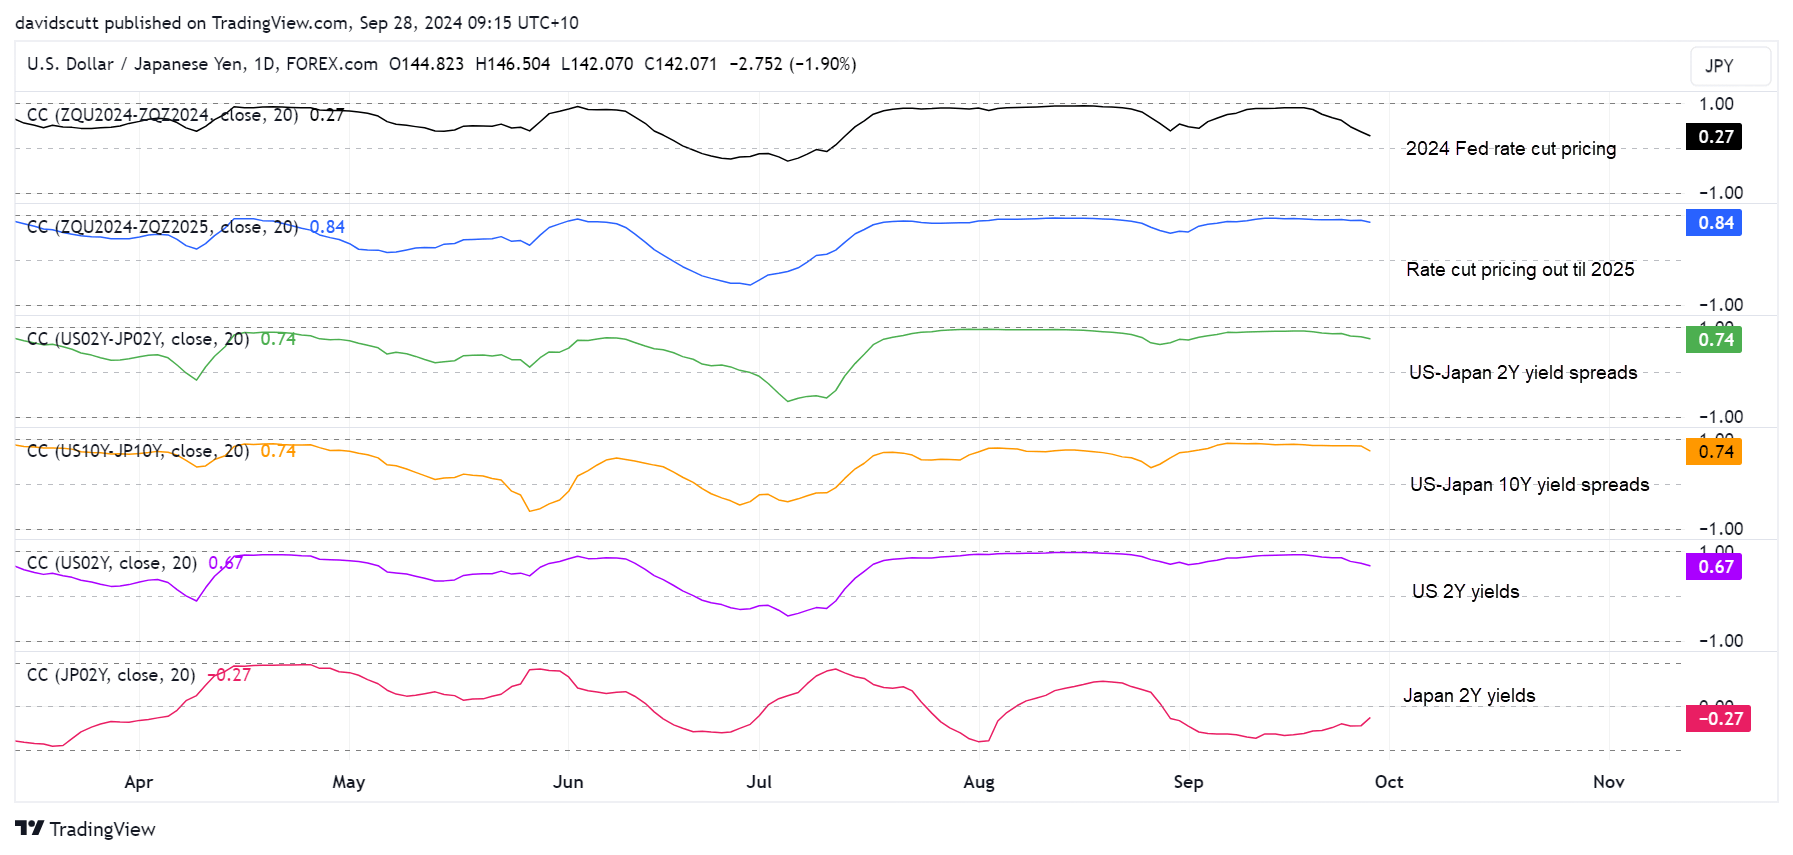Click the Aug label on time axis
1793x855 pixels.
coord(979,782)
